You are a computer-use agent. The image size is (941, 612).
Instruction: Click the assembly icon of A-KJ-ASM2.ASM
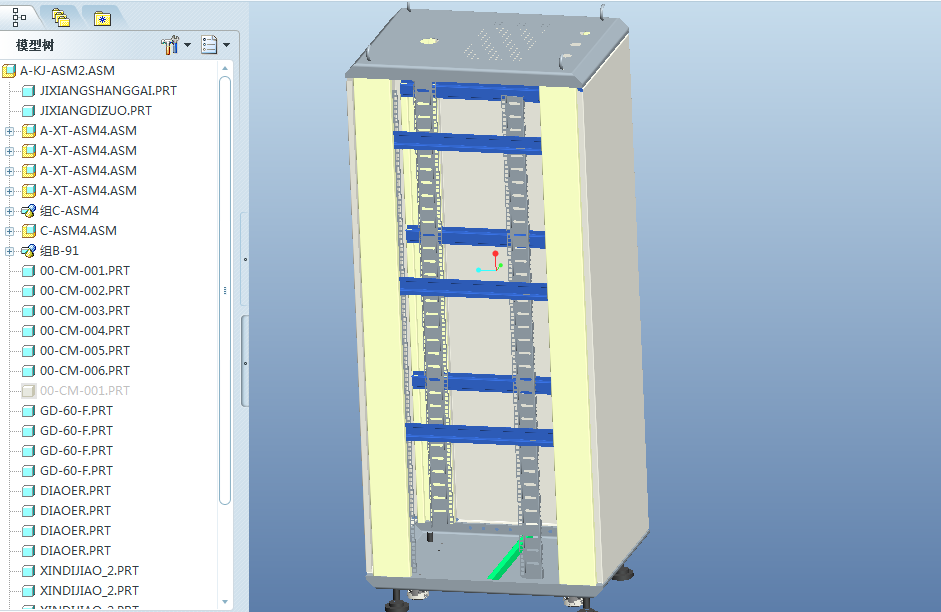point(9,71)
